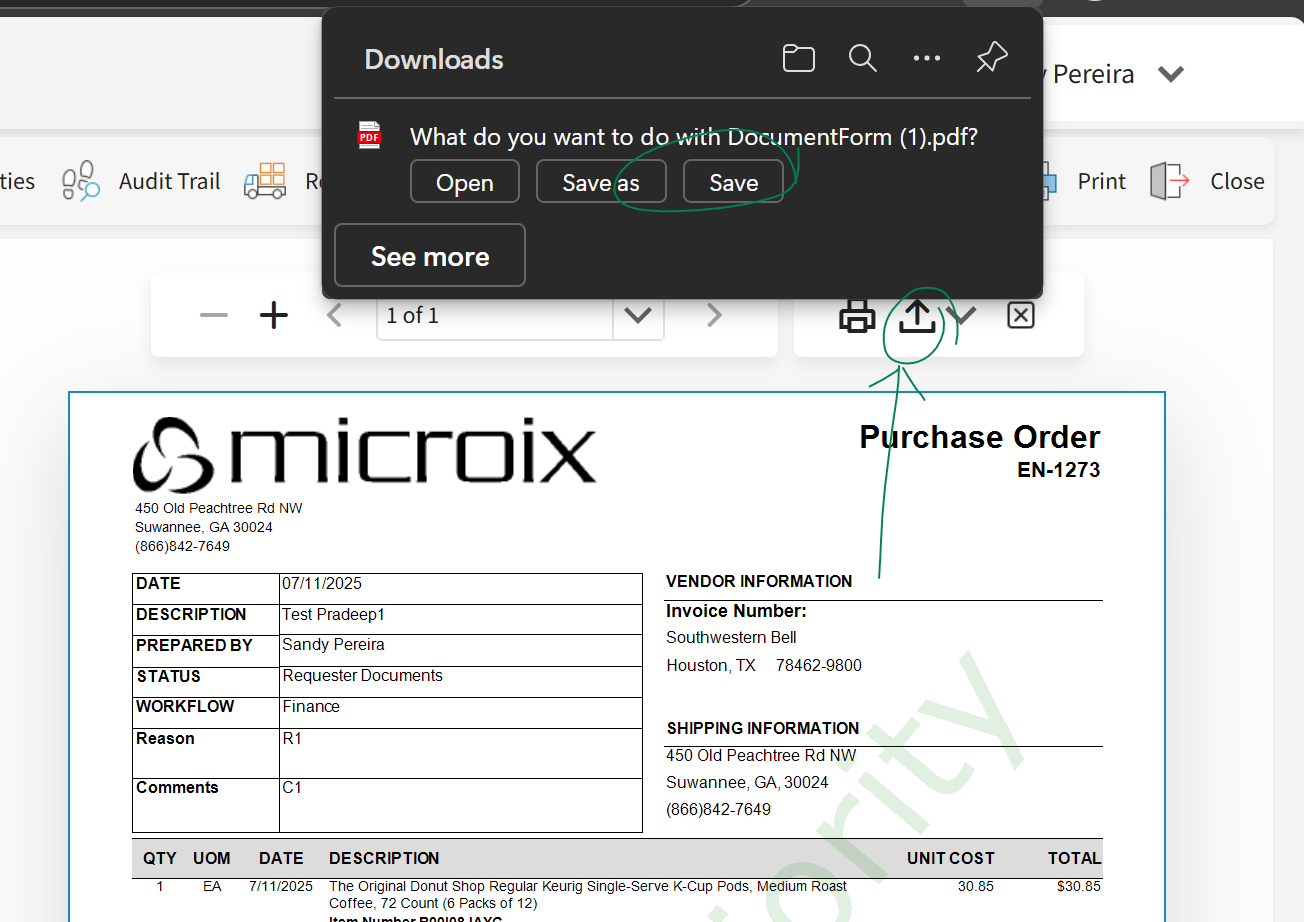Image resolution: width=1304 pixels, height=922 pixels.
Task: Expand the page number dropdown
Action: pyautogui.click(x=638, y=316)
